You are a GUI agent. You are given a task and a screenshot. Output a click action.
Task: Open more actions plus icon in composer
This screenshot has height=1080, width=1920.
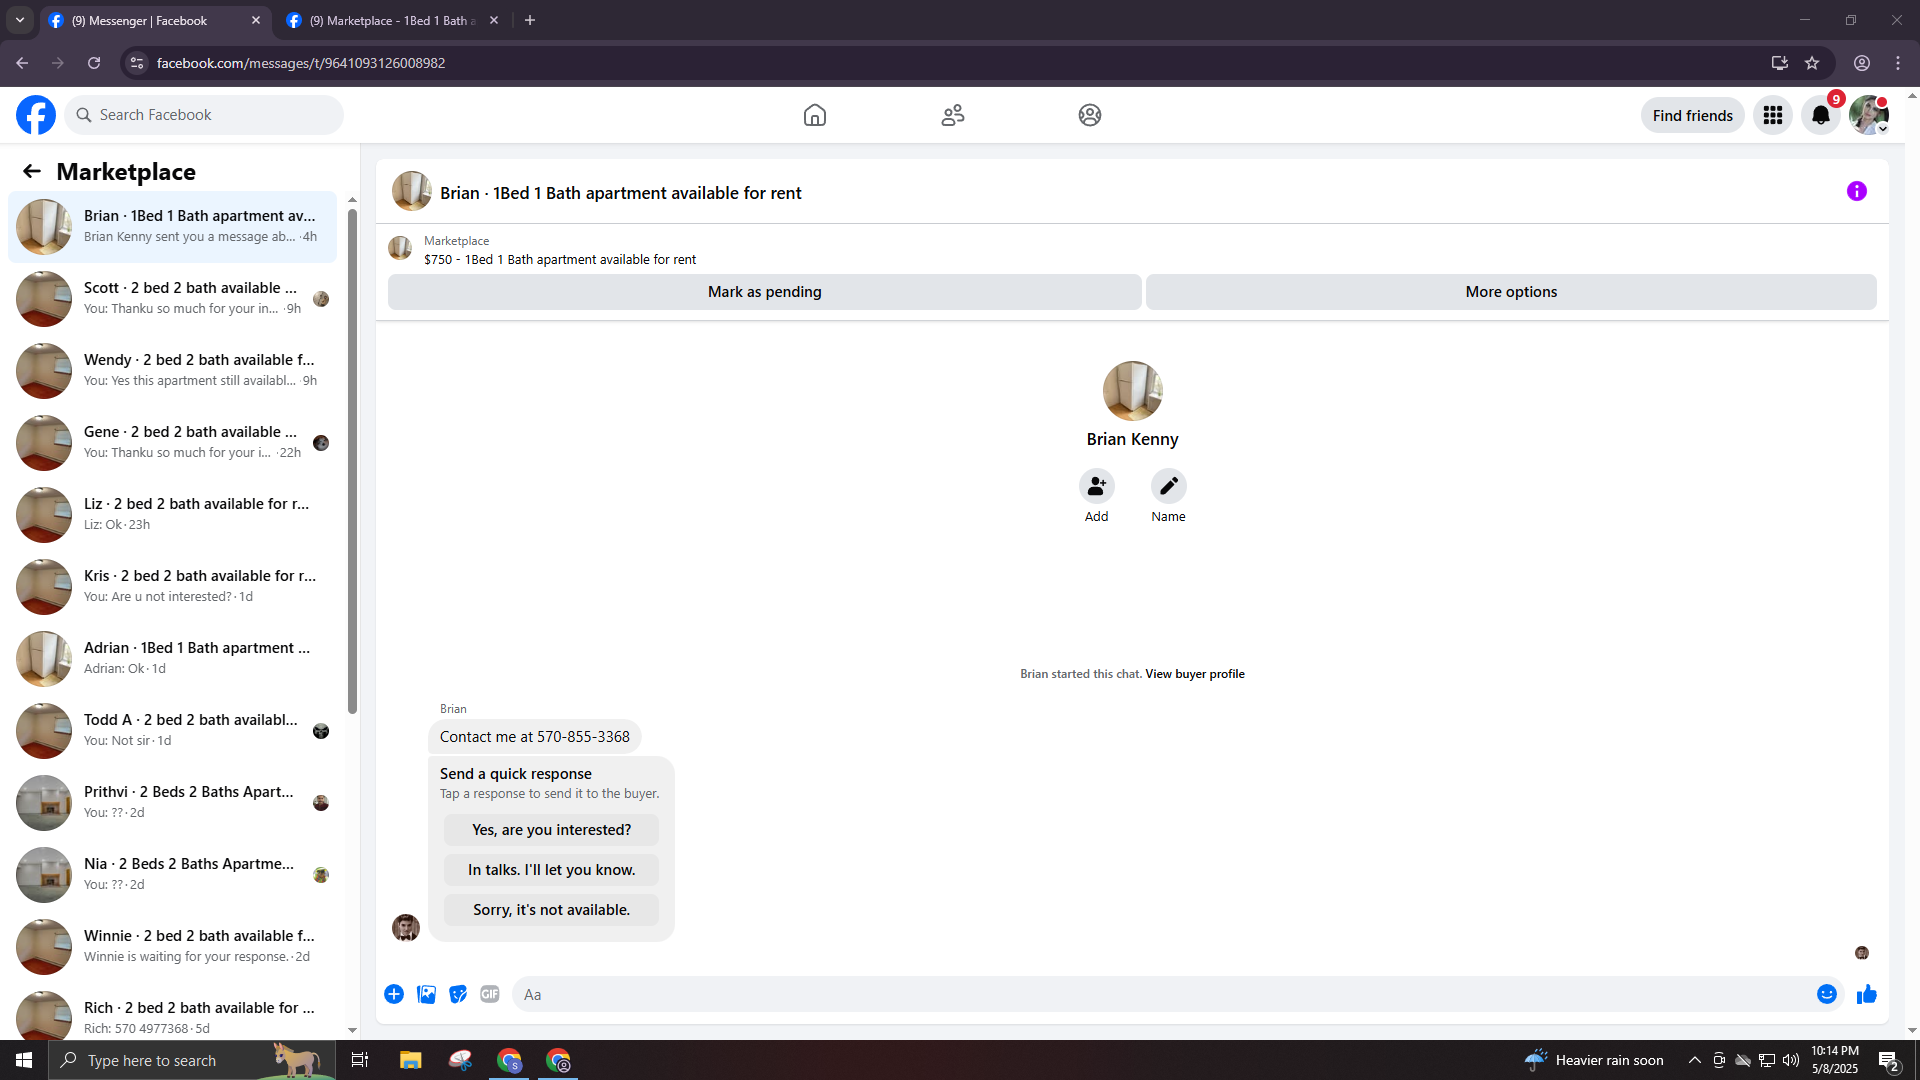pyautogui.click(x=394, y=994)
